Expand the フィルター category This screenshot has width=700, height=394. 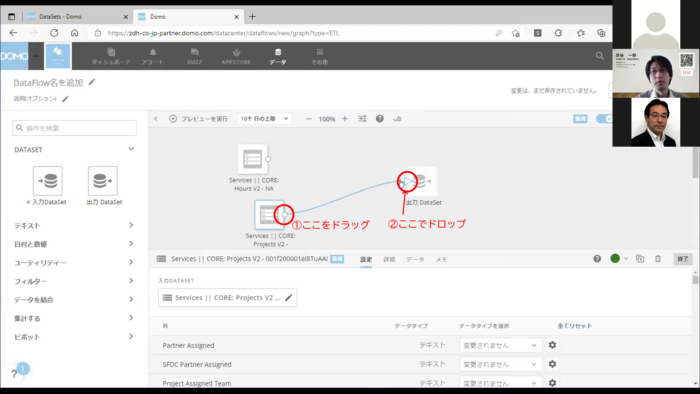coord(74,281)
